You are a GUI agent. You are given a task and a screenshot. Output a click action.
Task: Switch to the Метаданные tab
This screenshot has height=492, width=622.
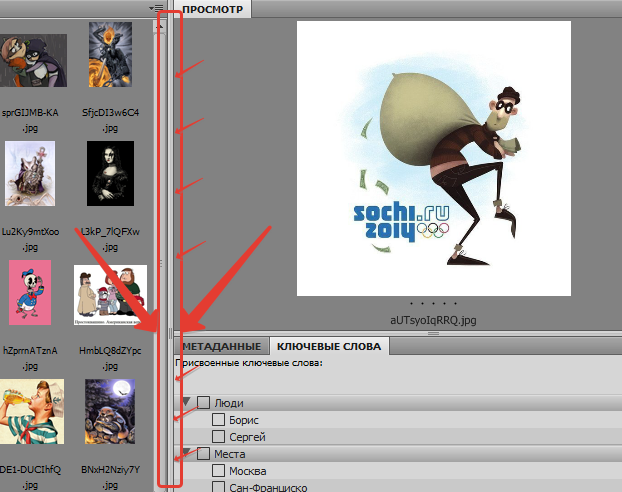point(221,346)
